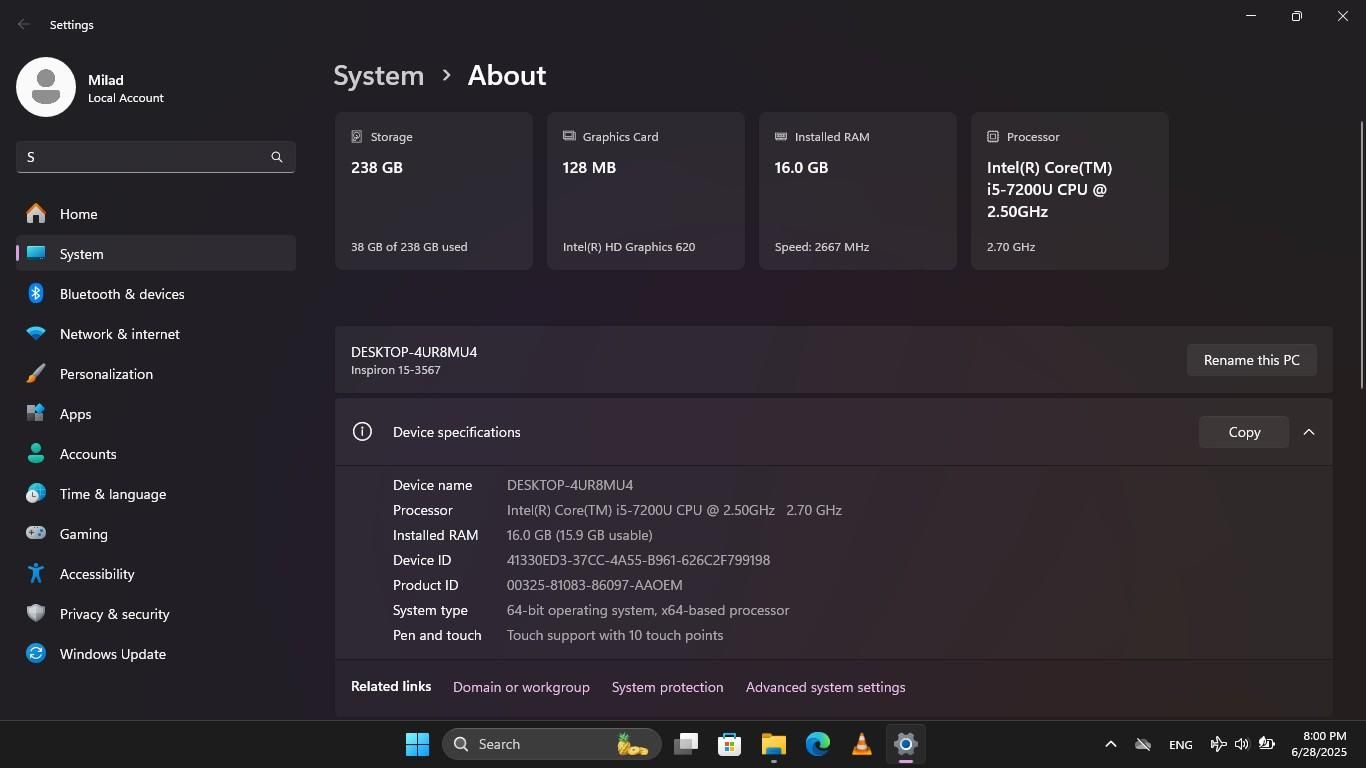Open the clock showing 8:00 PM
Screen dimensions: 1366x768
pos(1319,744)
